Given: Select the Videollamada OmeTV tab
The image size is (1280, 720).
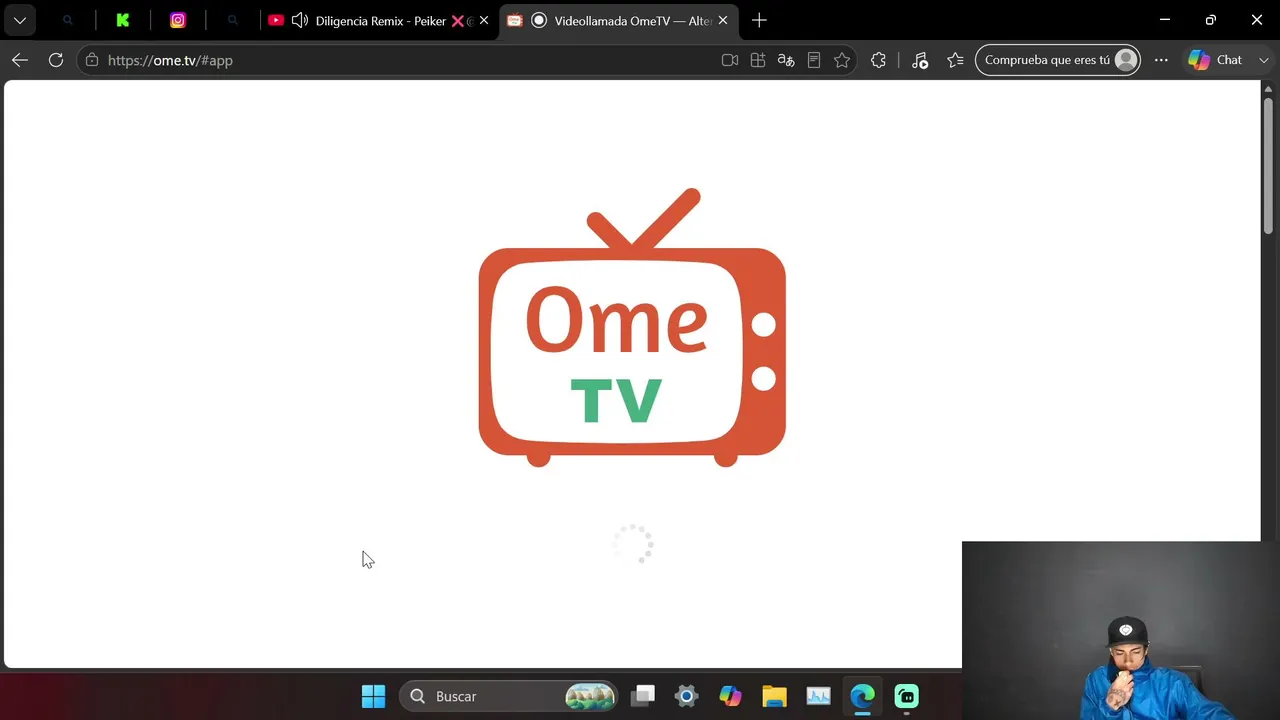Looking at the screenshot, I should point(620,20).
